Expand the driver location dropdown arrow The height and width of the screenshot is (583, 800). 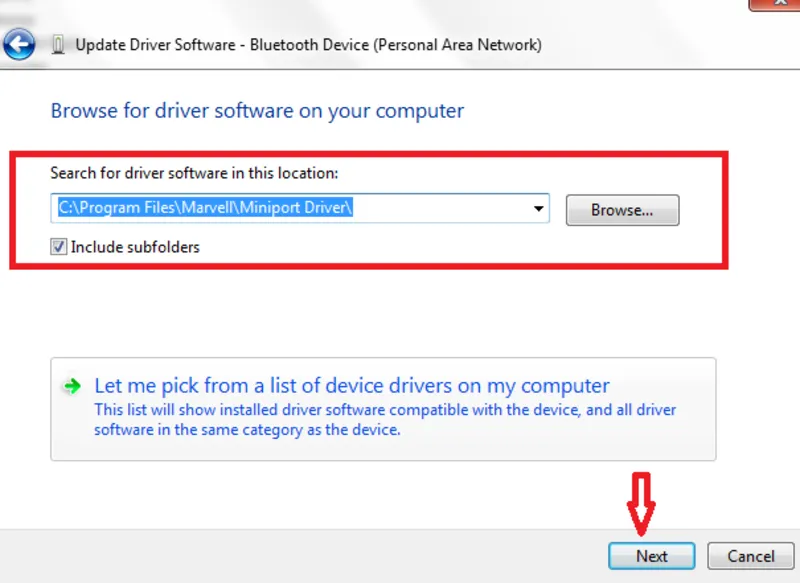click(539, 208)
